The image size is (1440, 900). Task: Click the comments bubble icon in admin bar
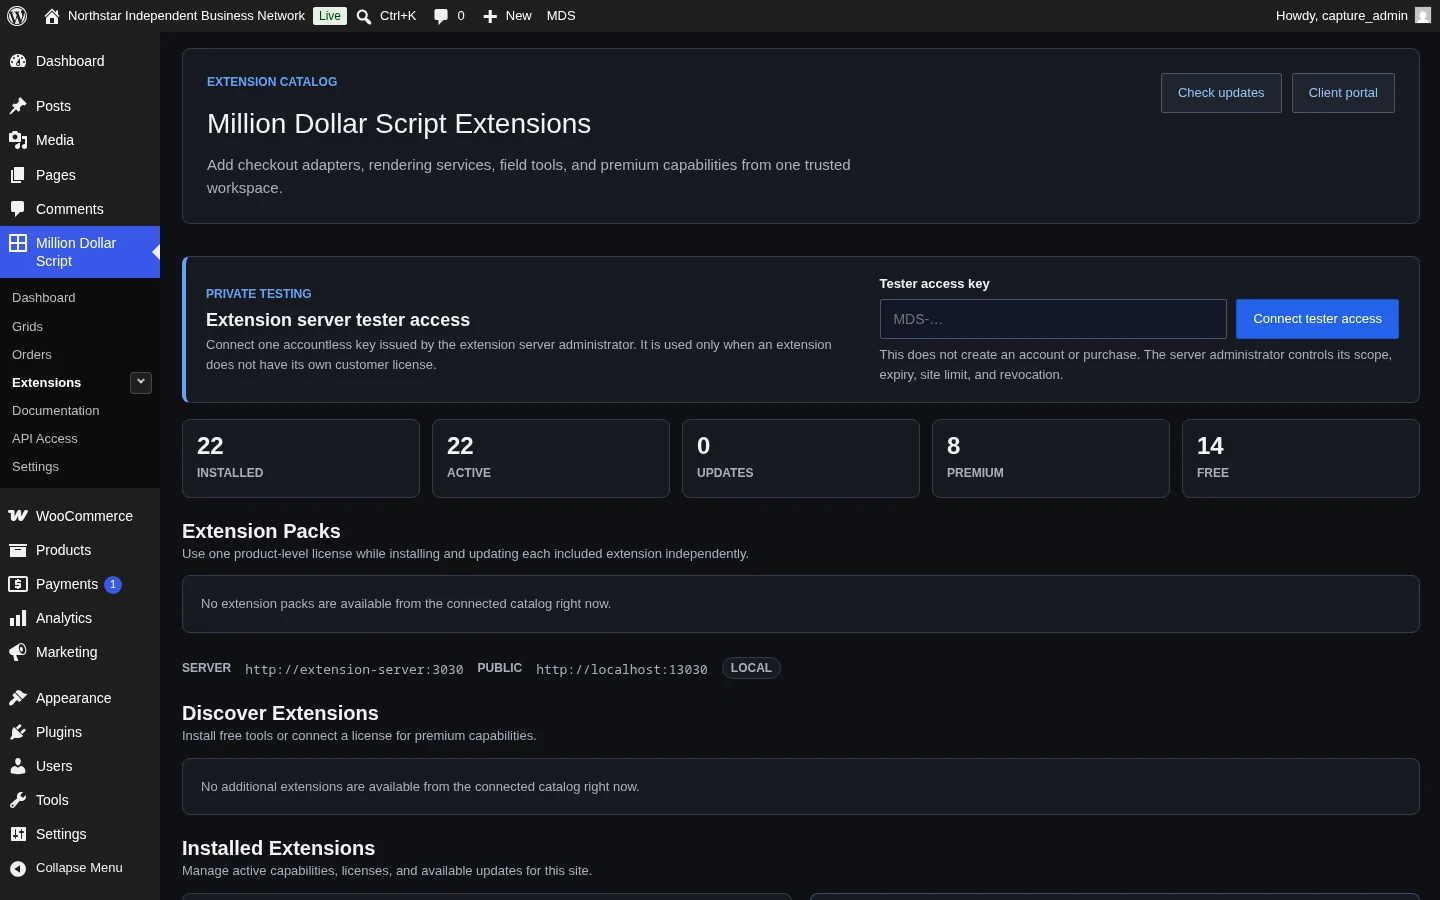[441, 16]
